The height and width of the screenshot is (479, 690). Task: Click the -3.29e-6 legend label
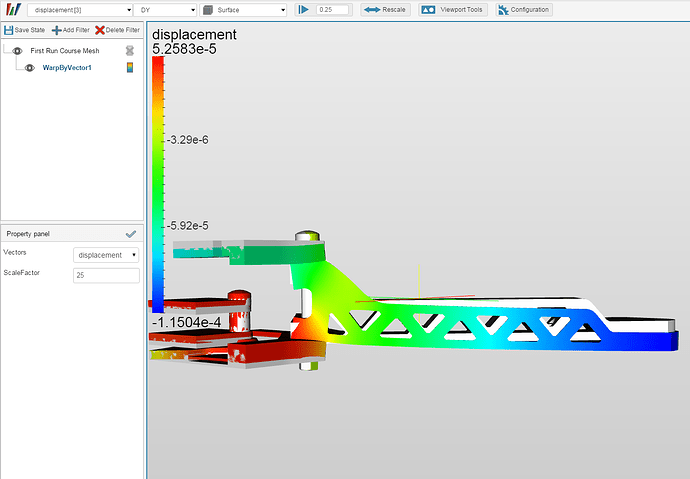tap(187, 140)
